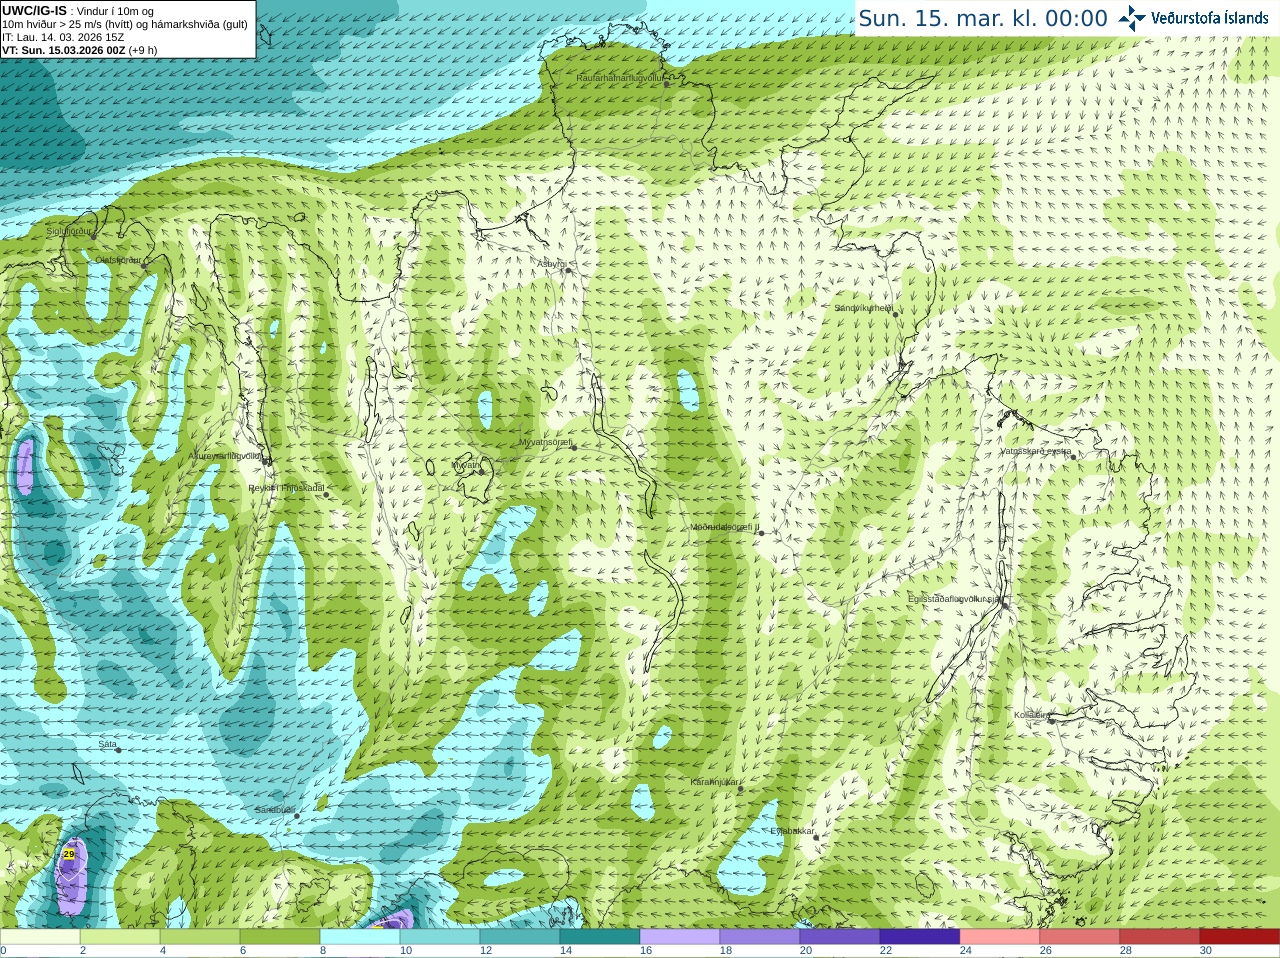Pick the 22–24 m/s legend color
Screen dimensions: 1280x958
tap(920, 937)
